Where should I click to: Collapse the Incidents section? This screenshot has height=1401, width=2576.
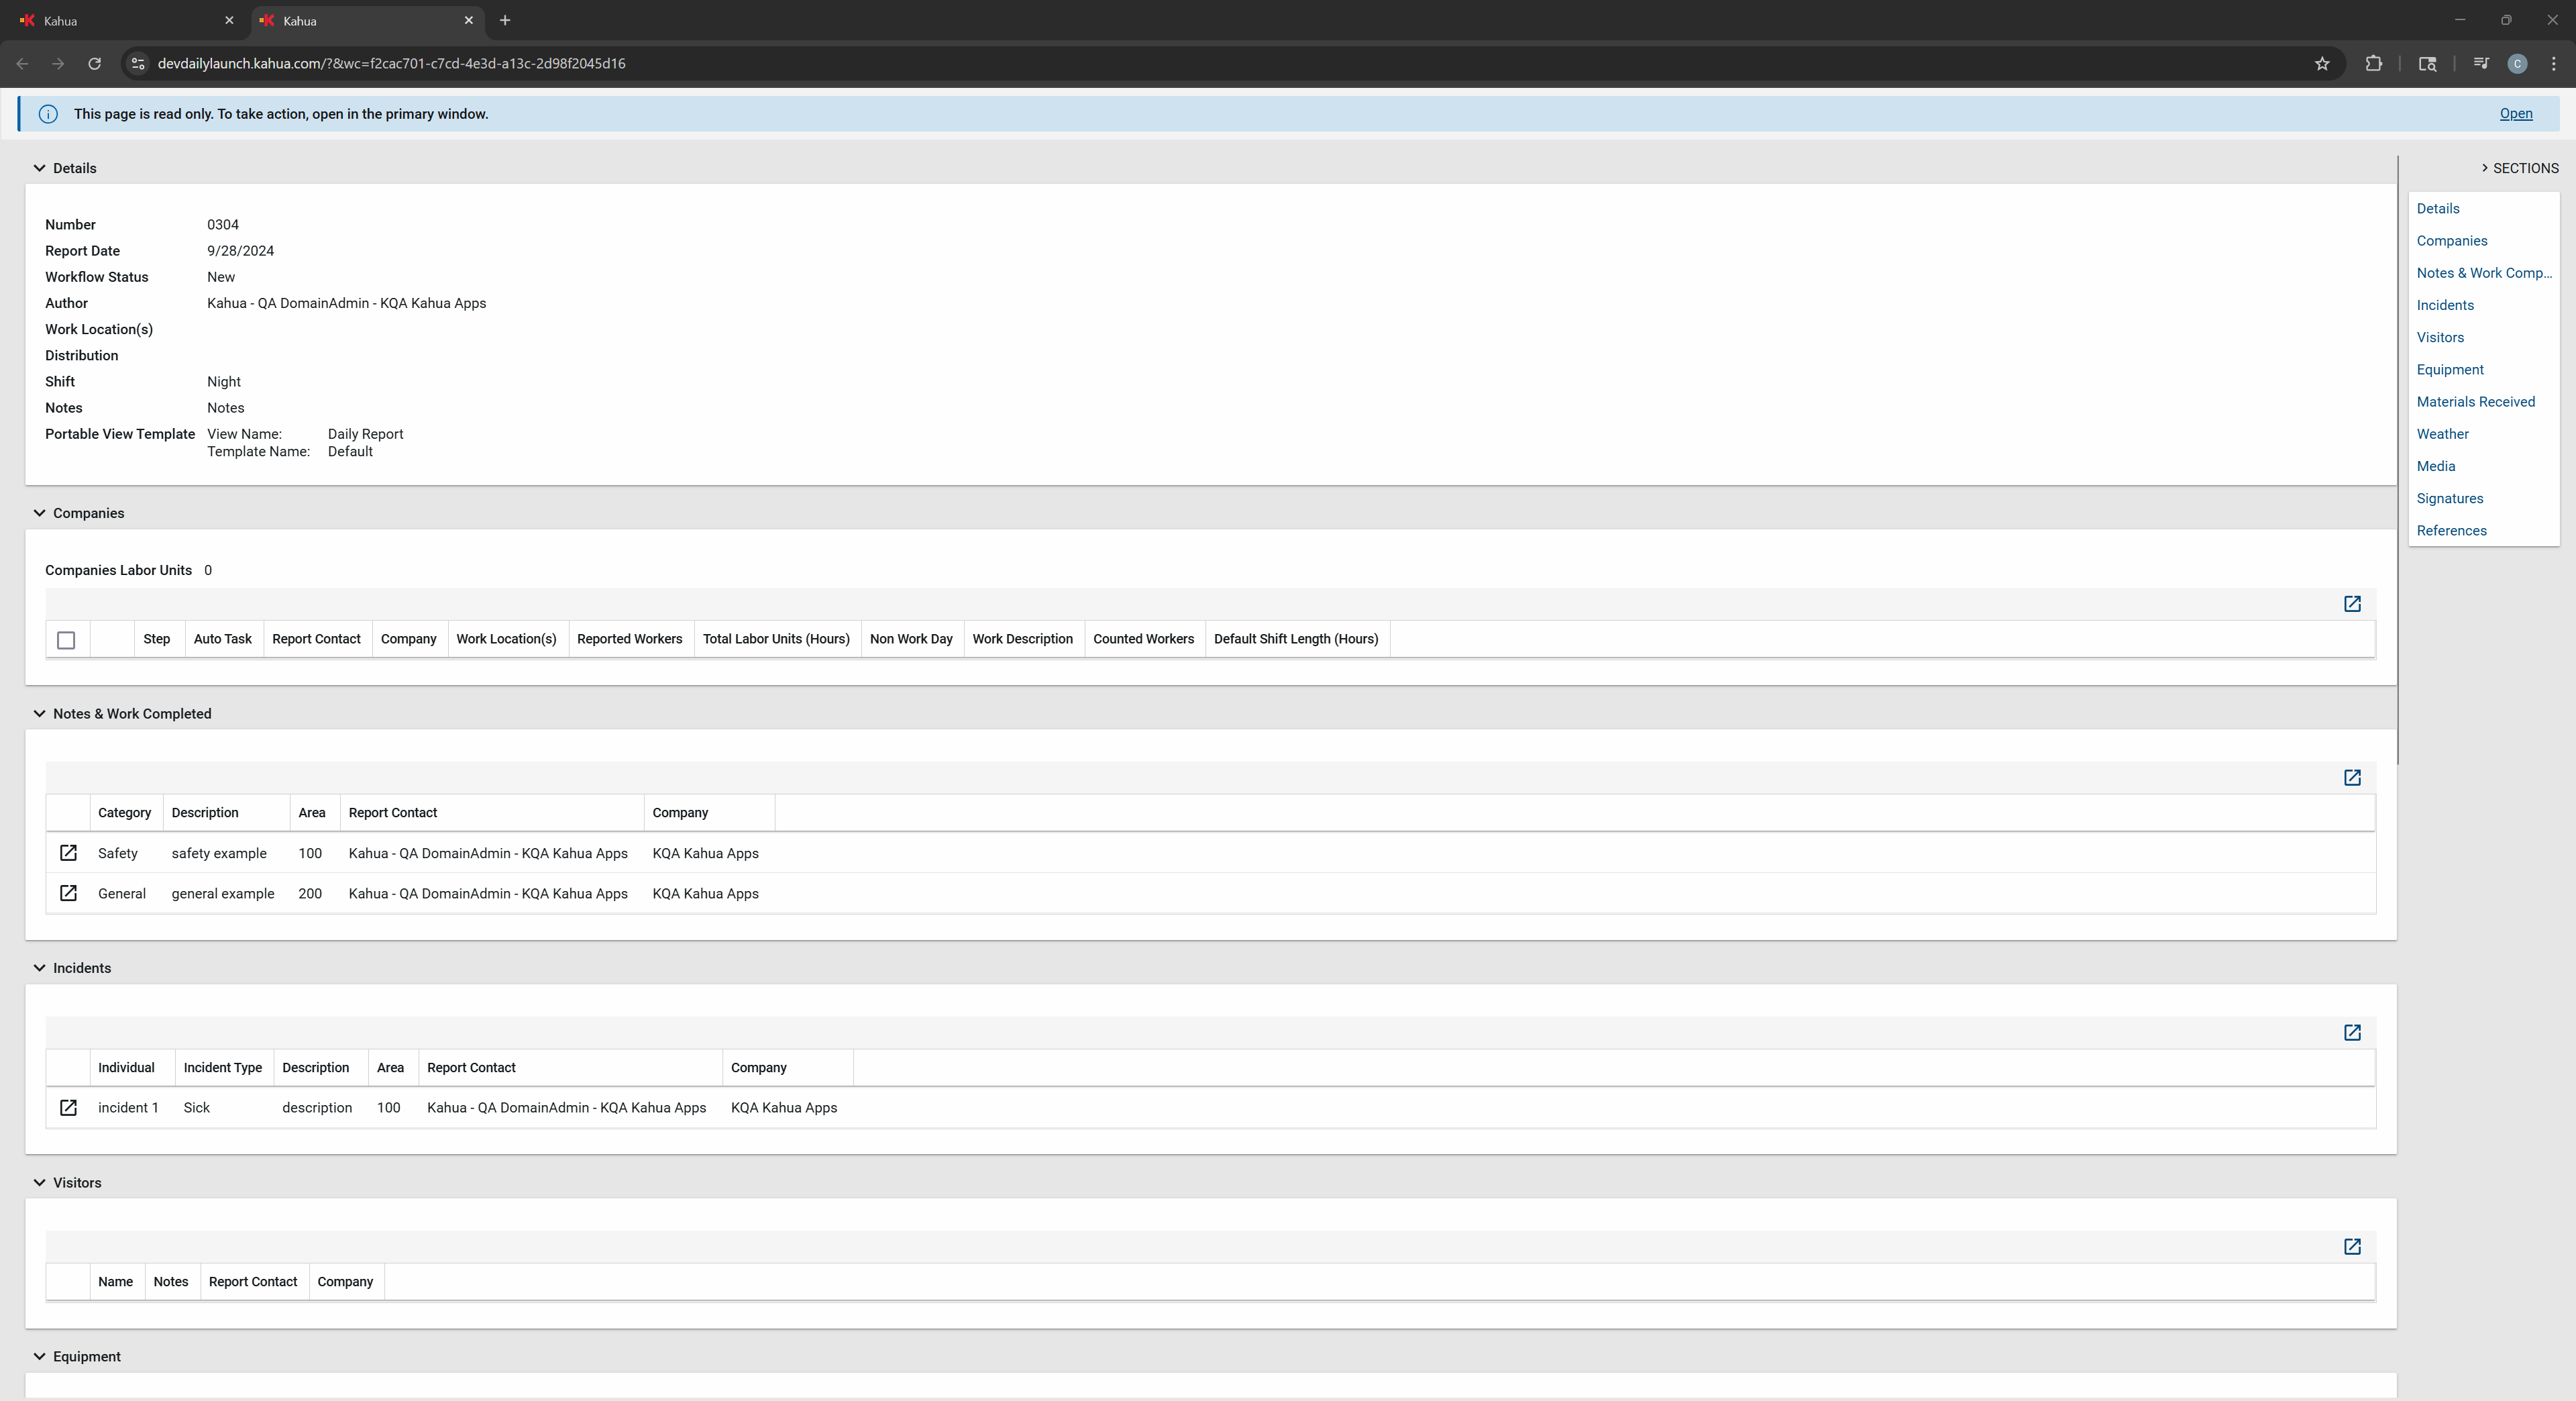coord(40,968)
